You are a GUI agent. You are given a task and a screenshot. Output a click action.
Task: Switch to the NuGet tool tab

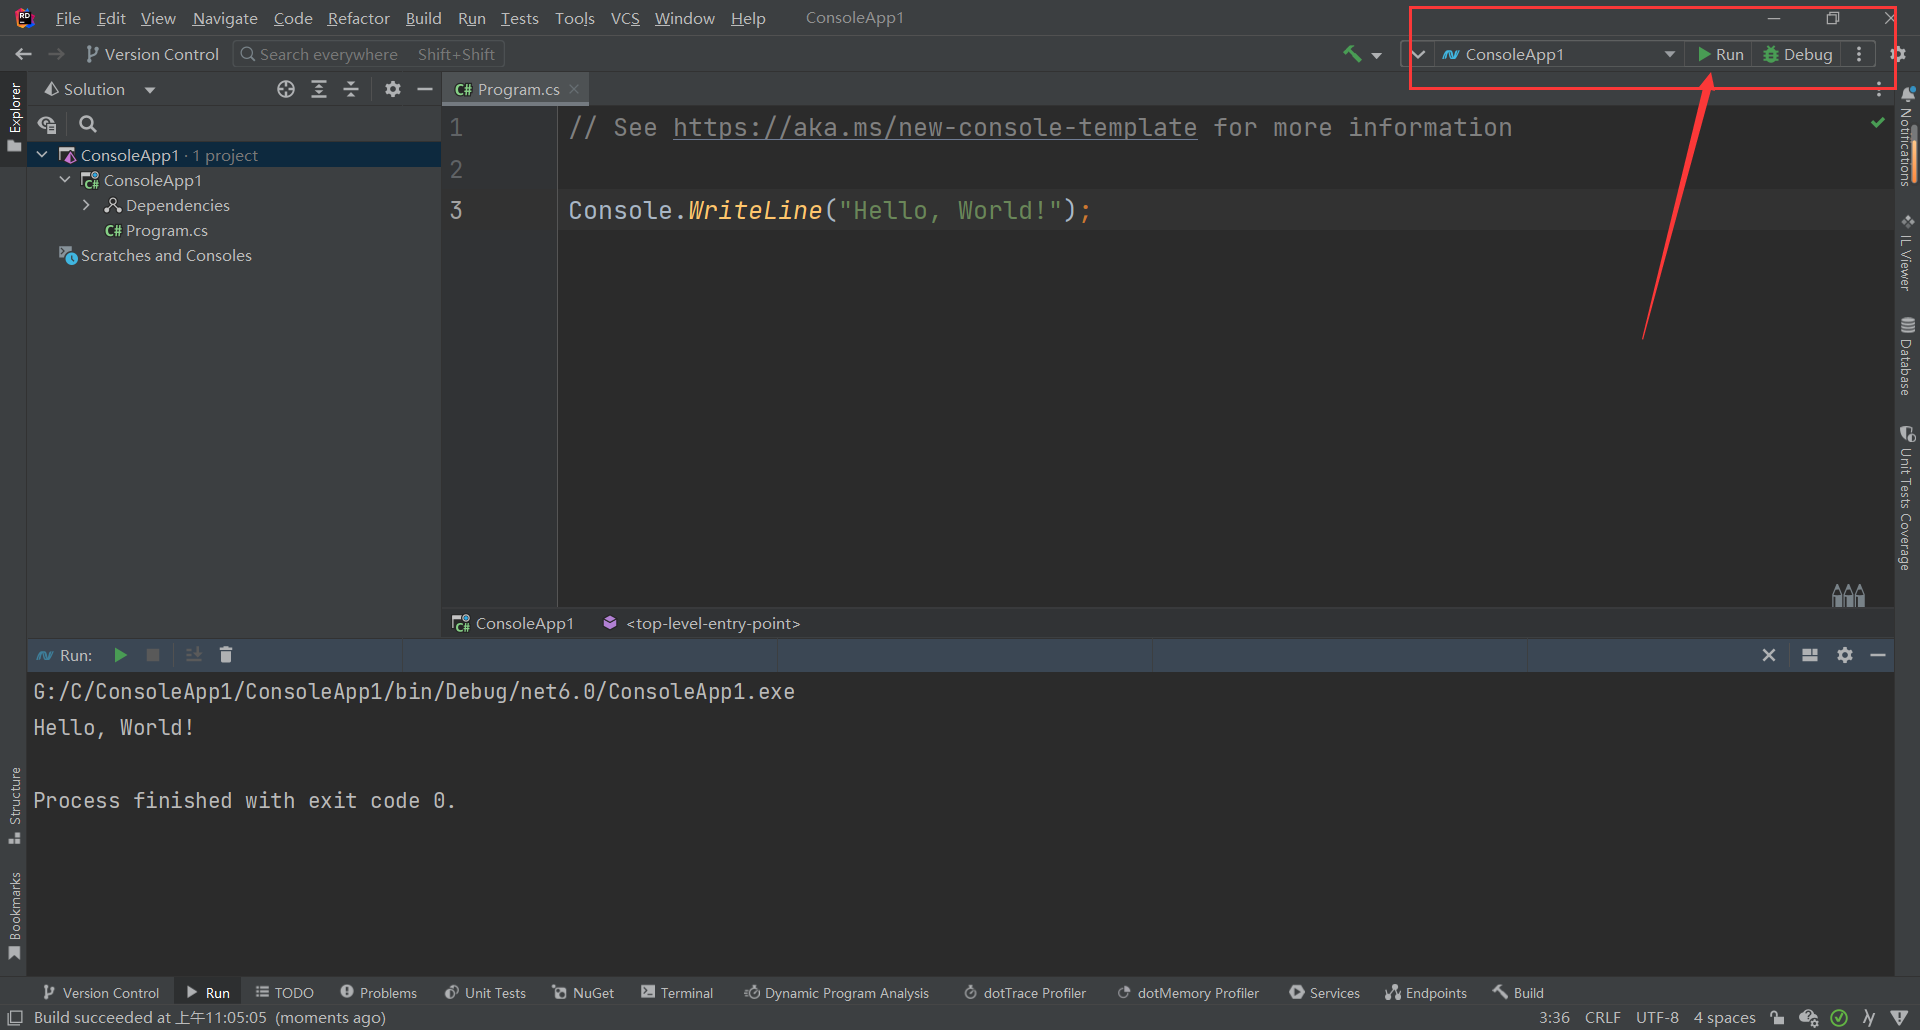coord(583,993)
